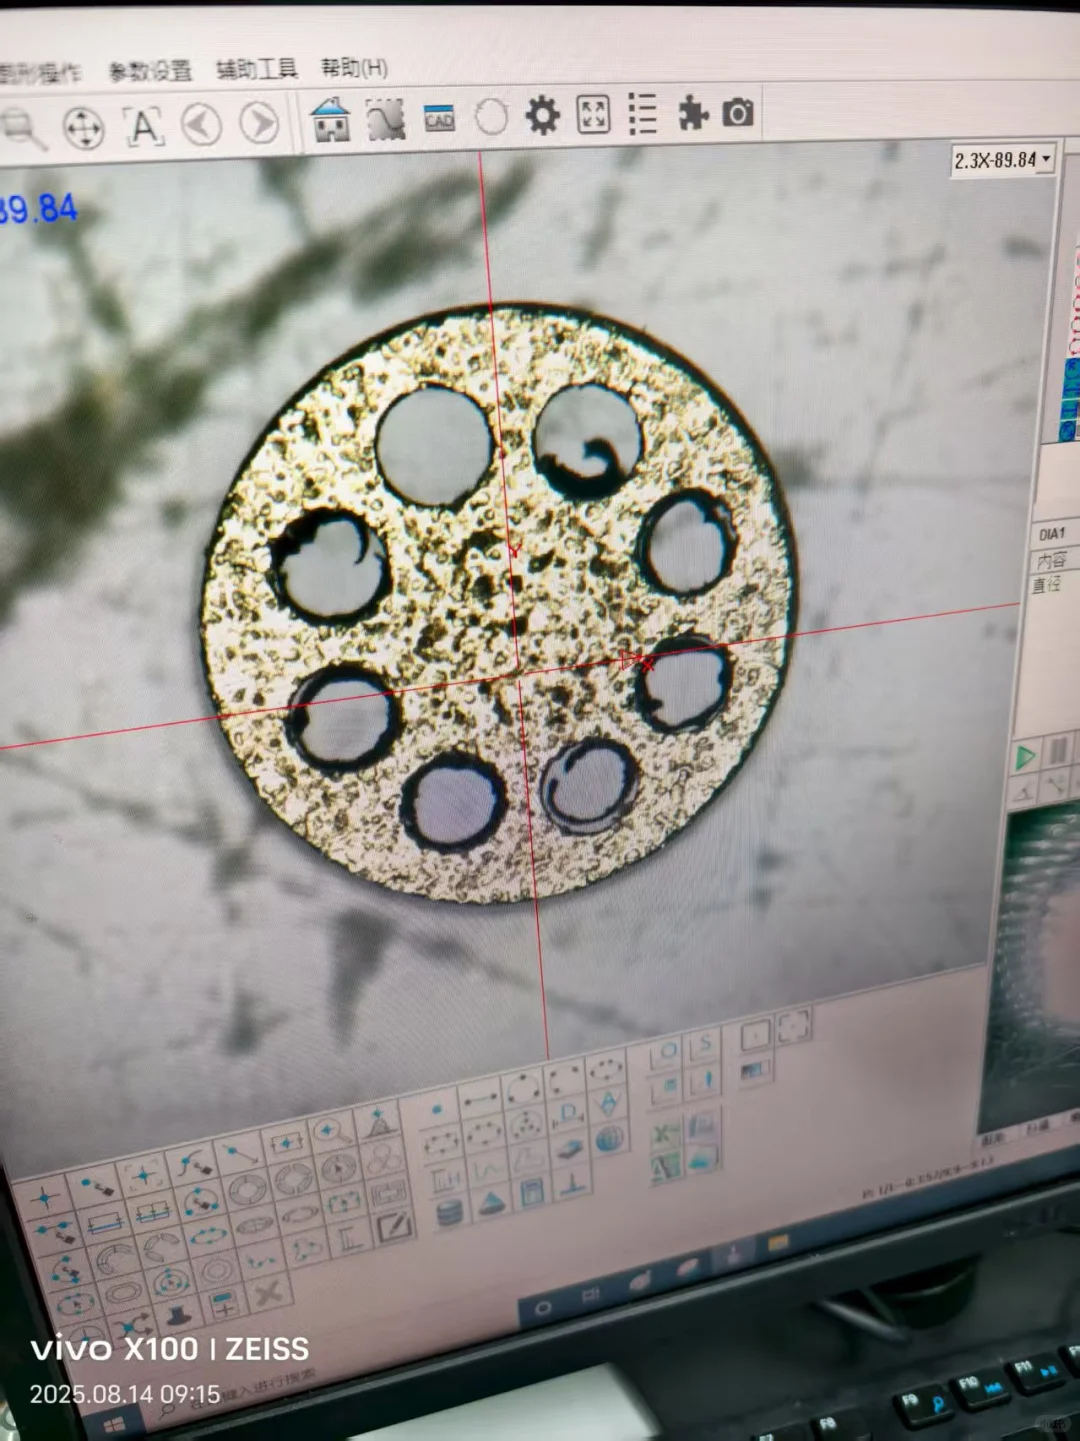The image size is (1080, 1441).
Task: Select the pencil edit note tool
Action: [393, 1226]
